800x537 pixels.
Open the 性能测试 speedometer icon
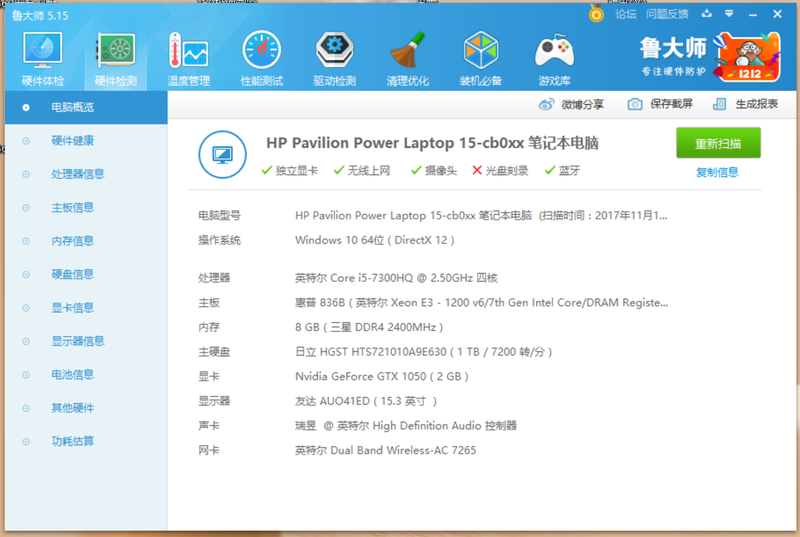[x=261, y=56]
